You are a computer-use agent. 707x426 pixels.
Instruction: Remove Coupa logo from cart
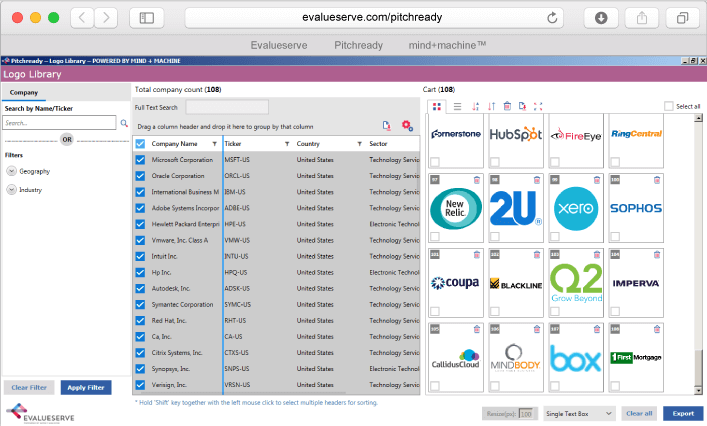coord(477,255)
